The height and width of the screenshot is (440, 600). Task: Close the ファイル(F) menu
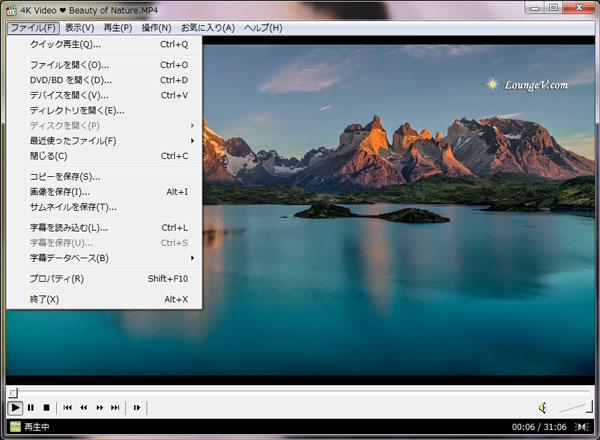click(x=33, y=28)
